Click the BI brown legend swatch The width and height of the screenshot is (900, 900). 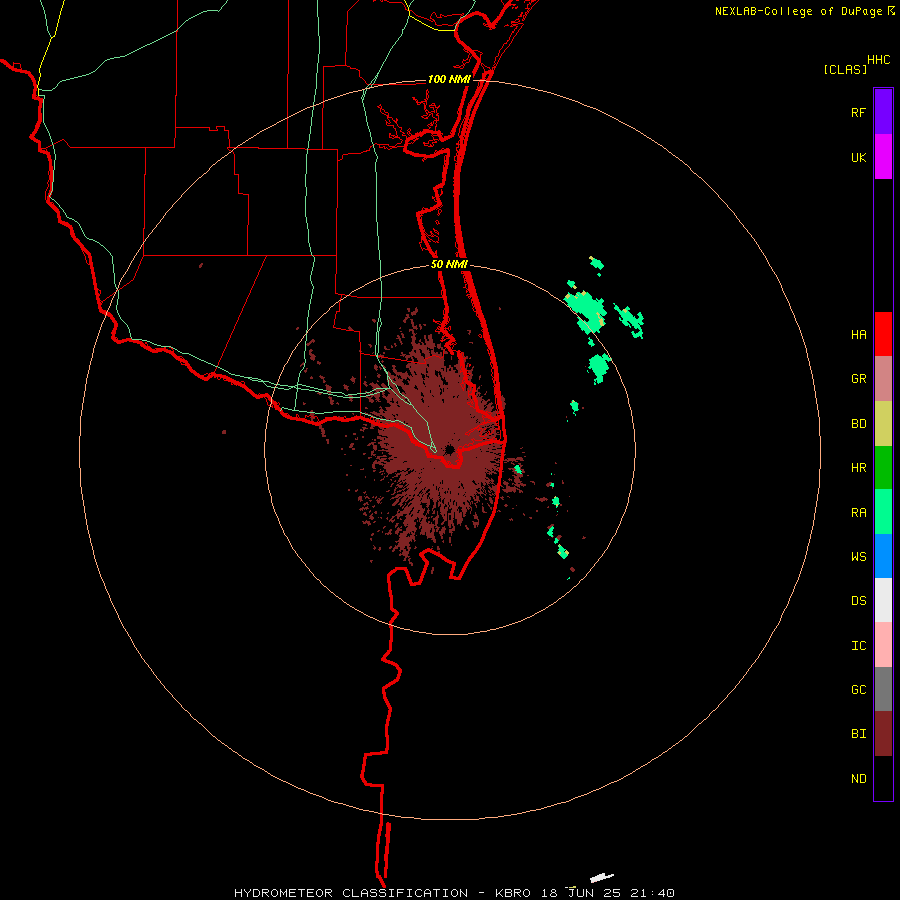coord(883,734)
